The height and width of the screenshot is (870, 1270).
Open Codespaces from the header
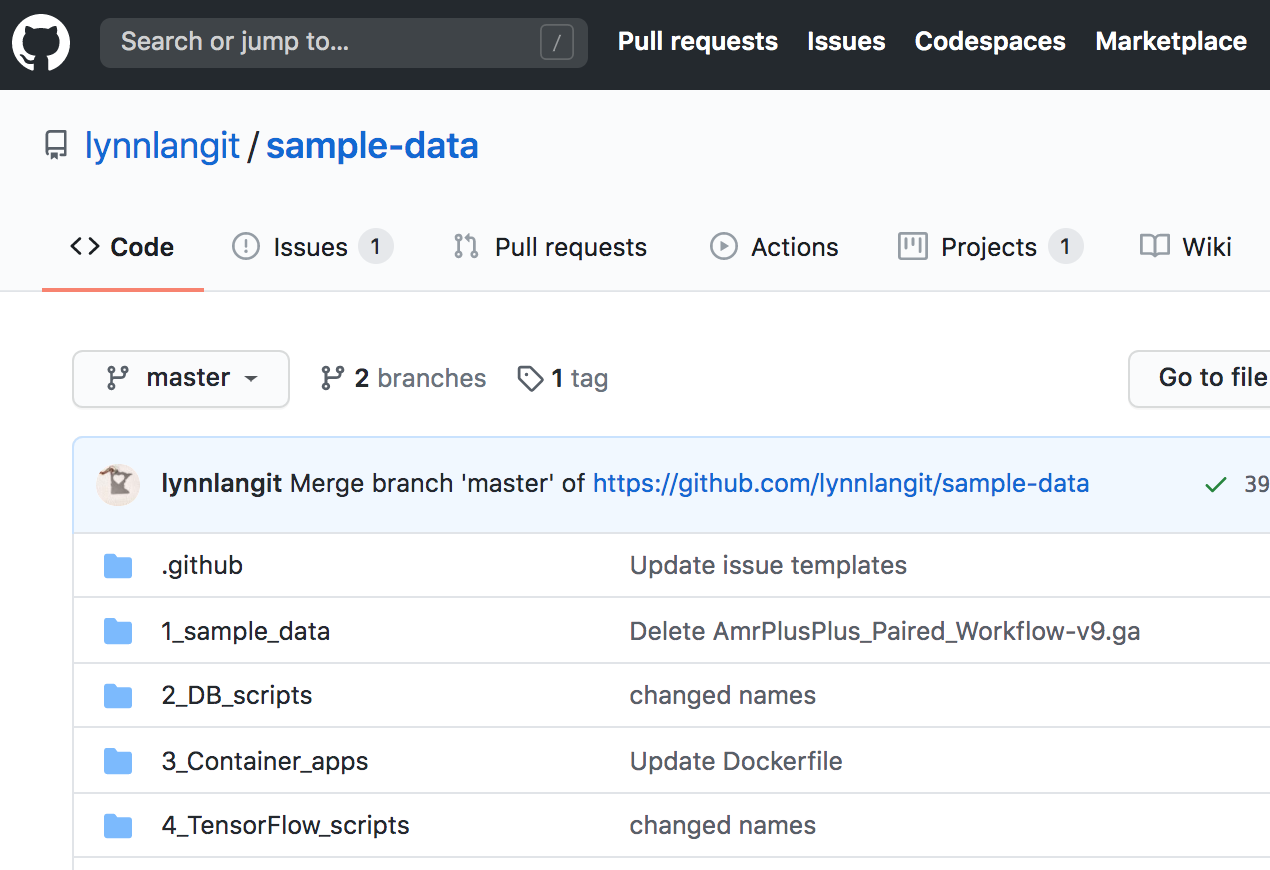pyautogui.click(x=990, y=41)
